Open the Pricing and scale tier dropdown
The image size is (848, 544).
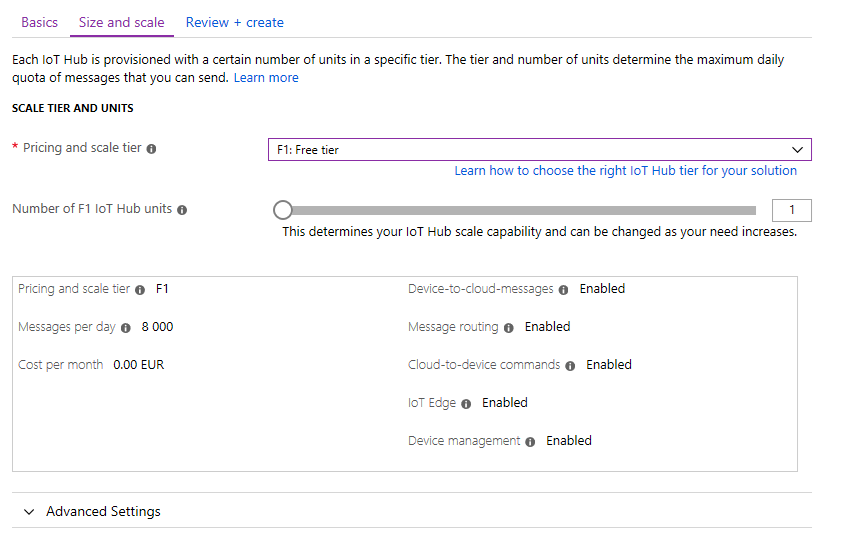(540, 150)
